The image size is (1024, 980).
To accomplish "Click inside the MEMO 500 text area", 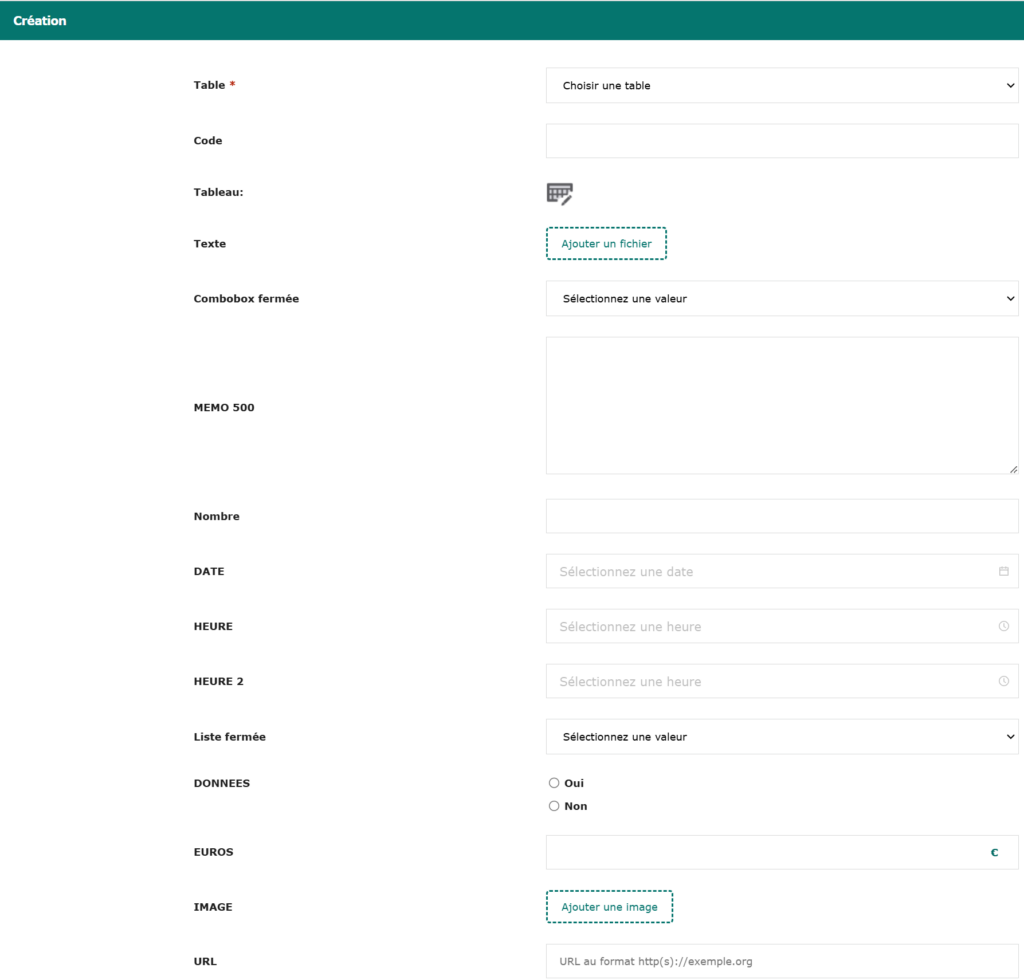I will click(x=781, y=405).
